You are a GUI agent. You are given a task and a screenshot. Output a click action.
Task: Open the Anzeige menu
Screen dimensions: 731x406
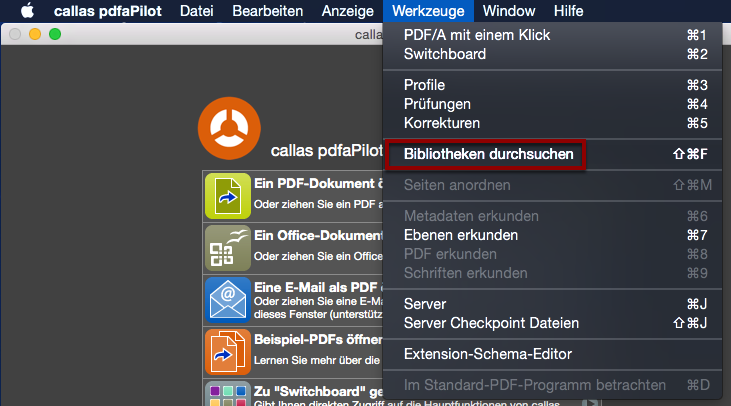347,11
